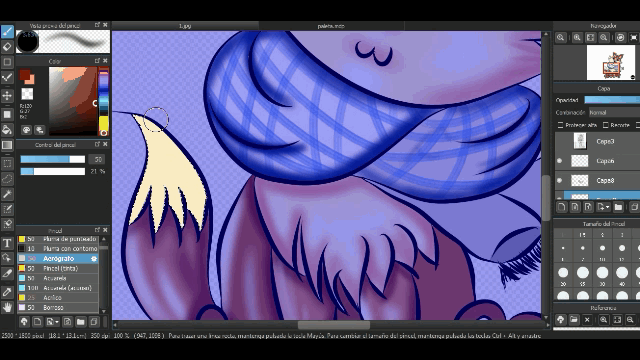Viewport: 640px width, 360px height.
Task: Open add layer dropdown in Capa panel
Action: click(603, 207)
